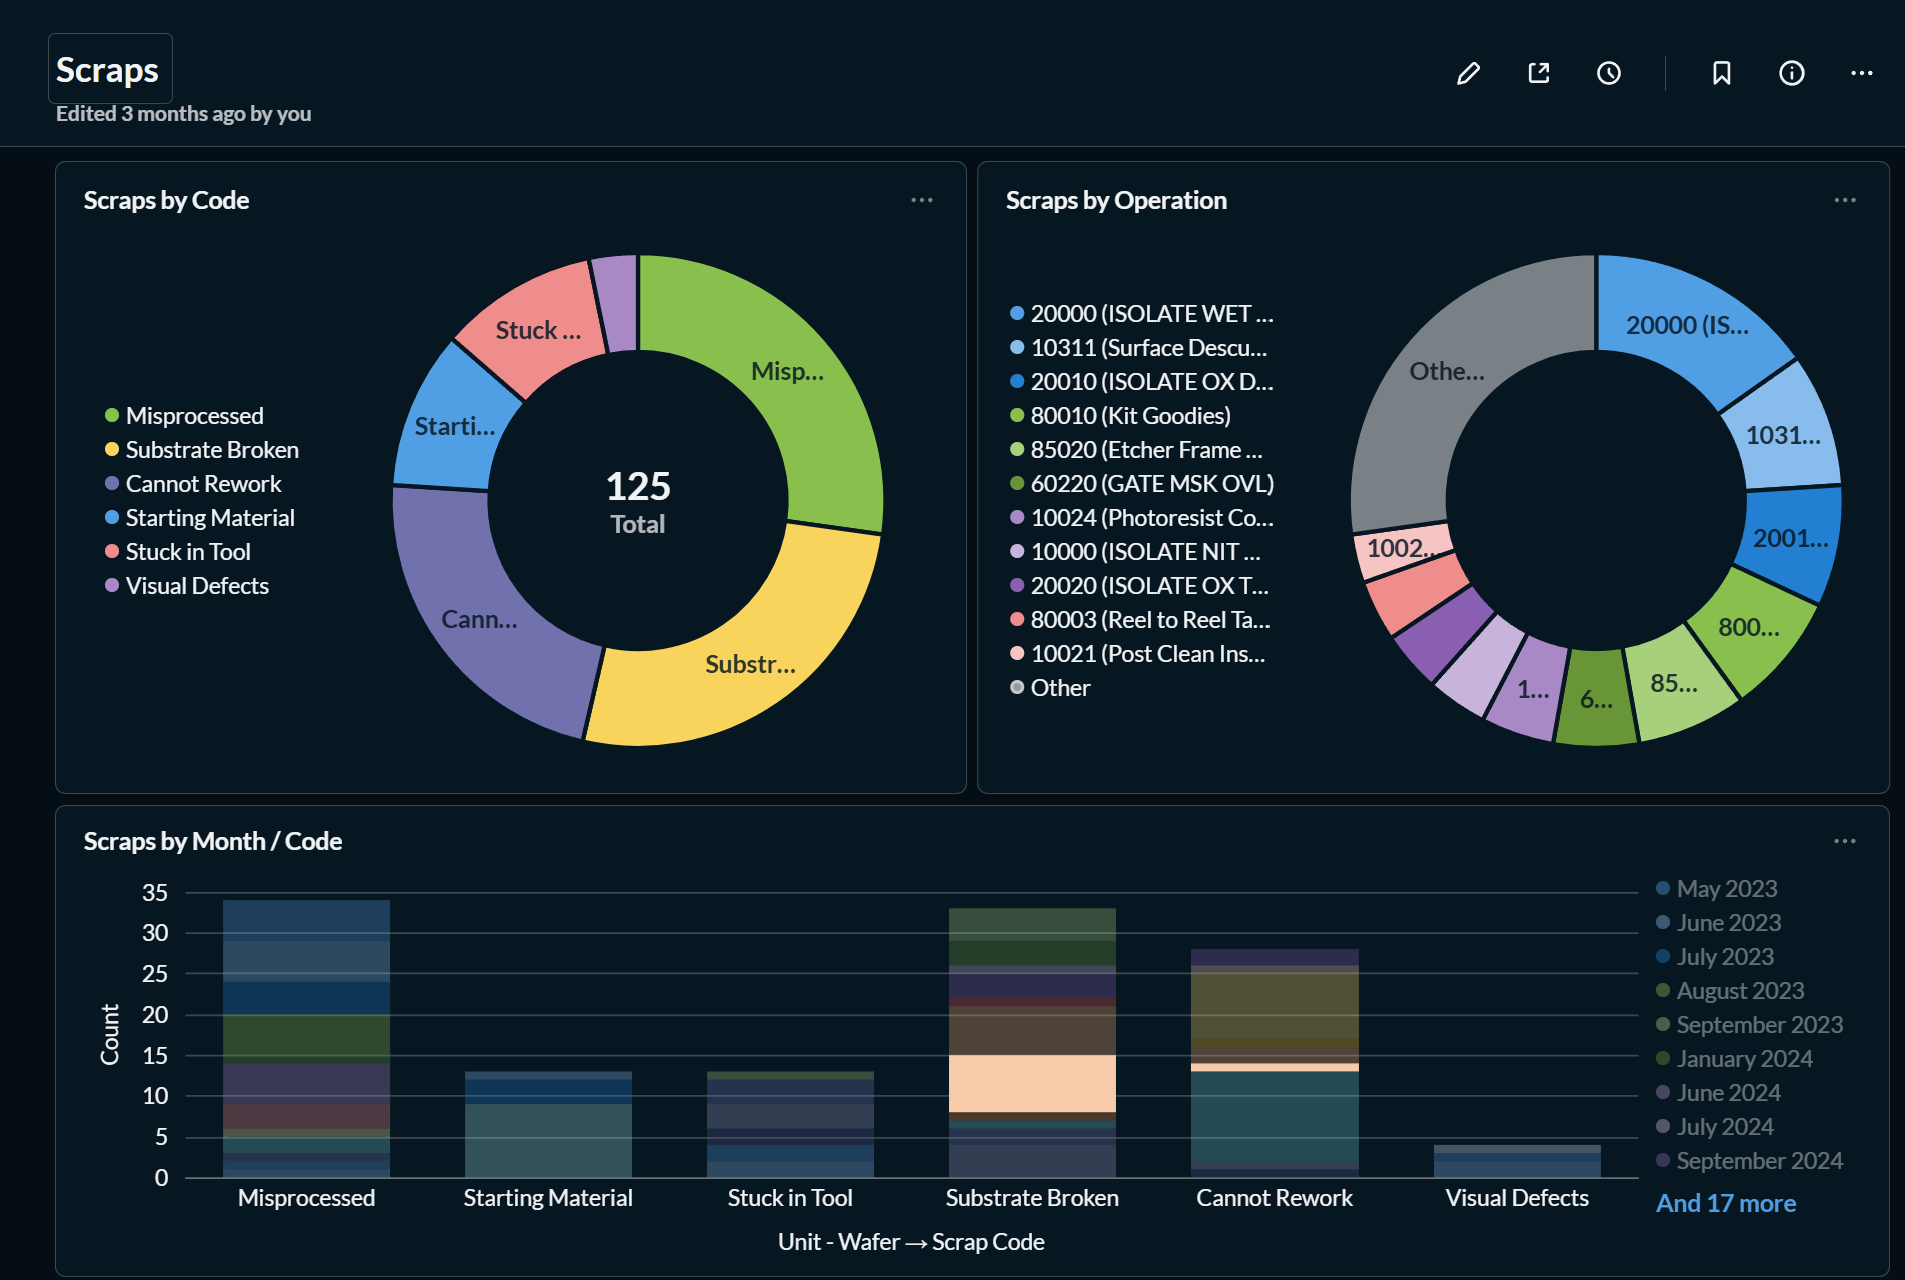
Task: Click the Stuck in Tool stacked bar
Action: [x=790, y=1124]
